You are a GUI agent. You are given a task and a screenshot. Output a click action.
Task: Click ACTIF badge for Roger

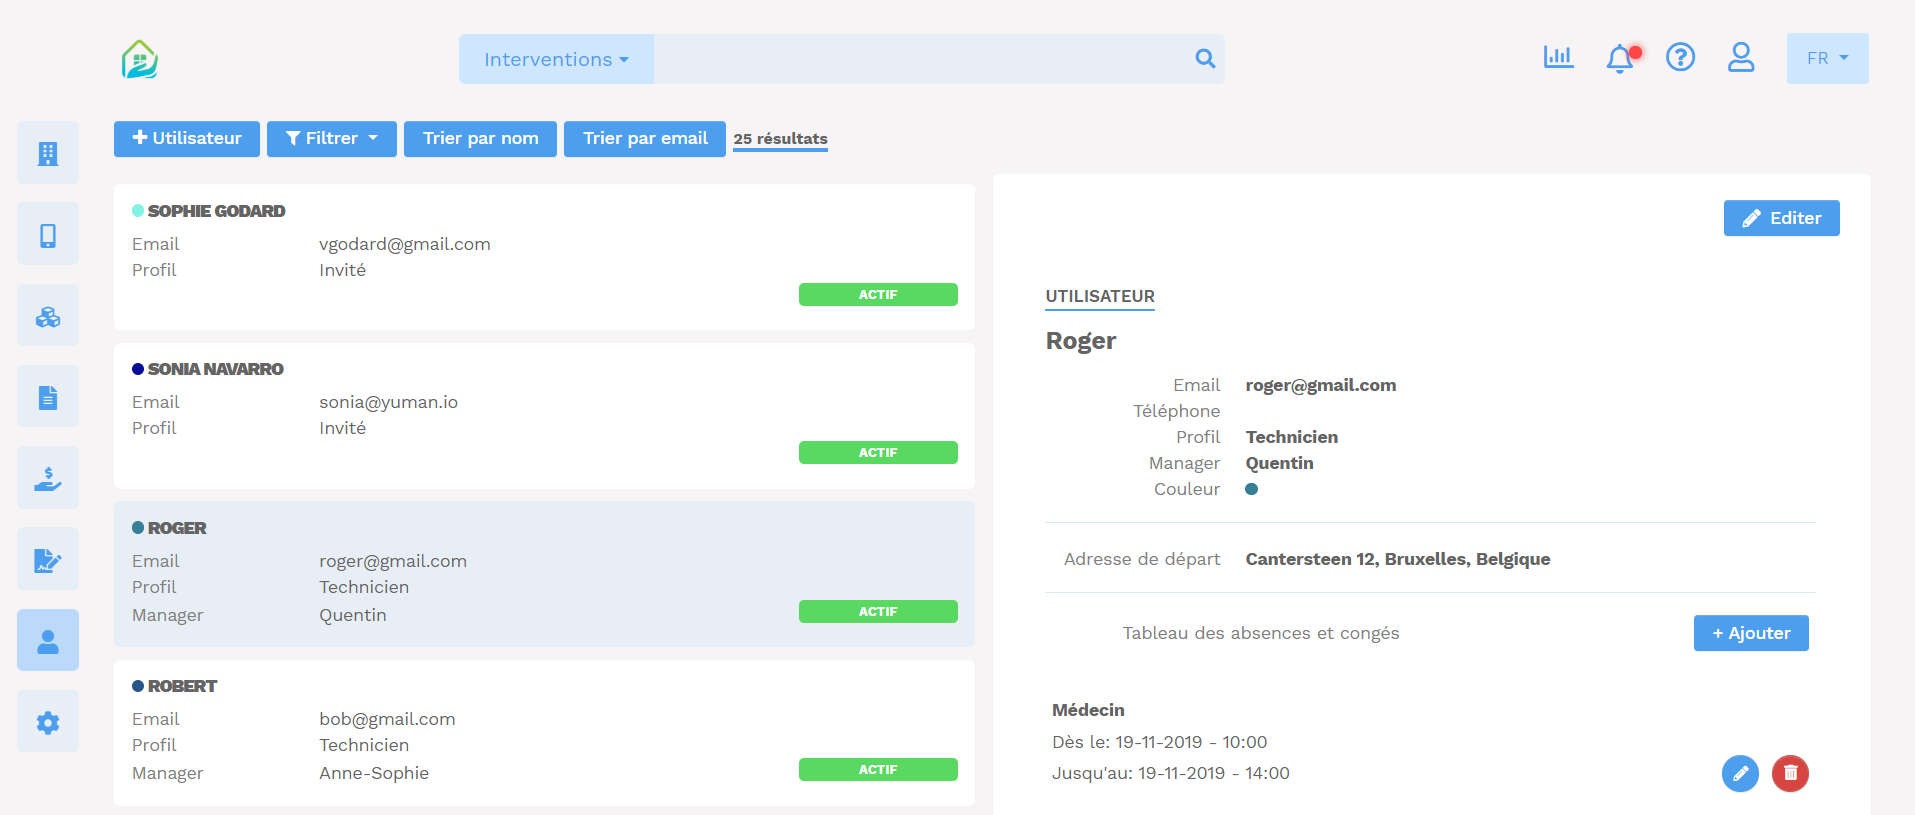tap(878, 612)
